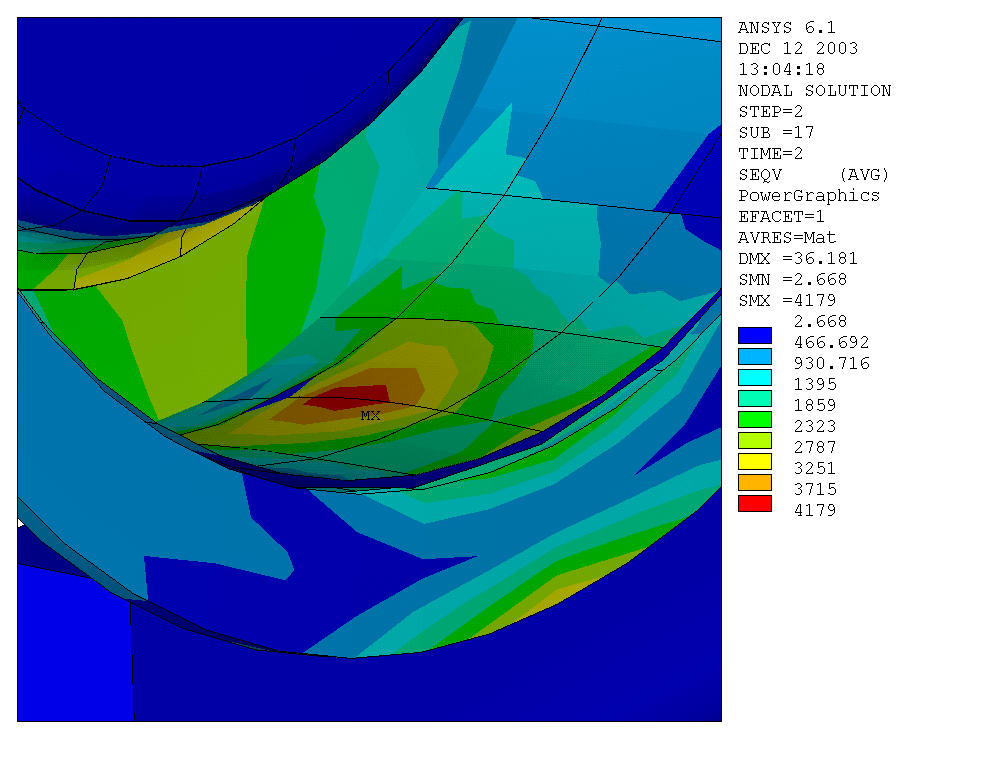Screen dimensions: 985x783
Task: Click the 'DMX =36.181' value
Action: (798, 258)
